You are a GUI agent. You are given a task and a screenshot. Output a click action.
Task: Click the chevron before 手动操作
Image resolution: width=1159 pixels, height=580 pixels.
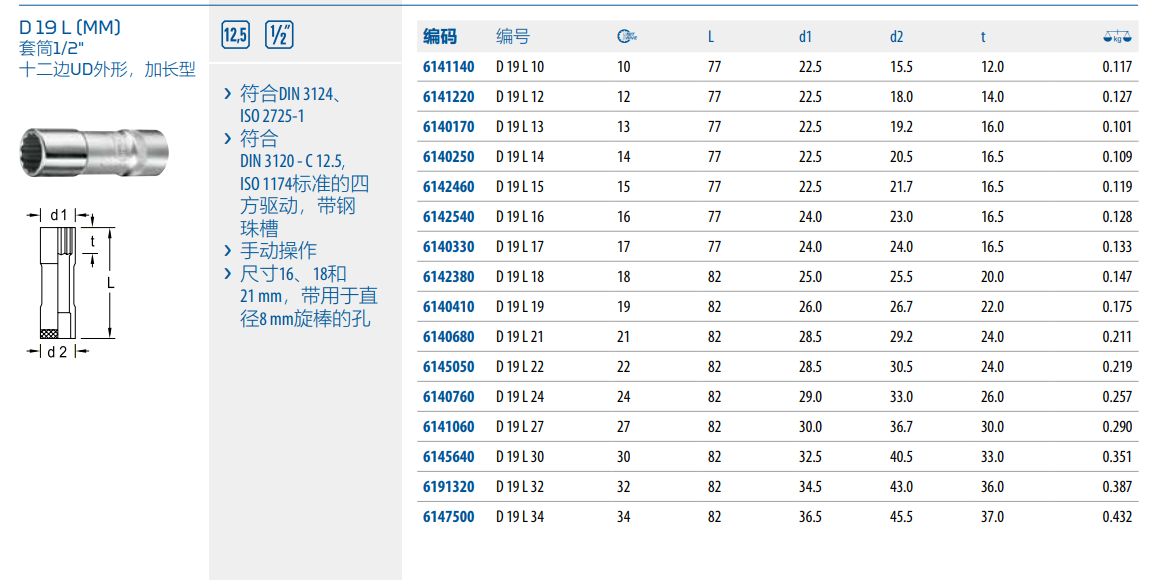pyautogui.click(x=228, y=250)
